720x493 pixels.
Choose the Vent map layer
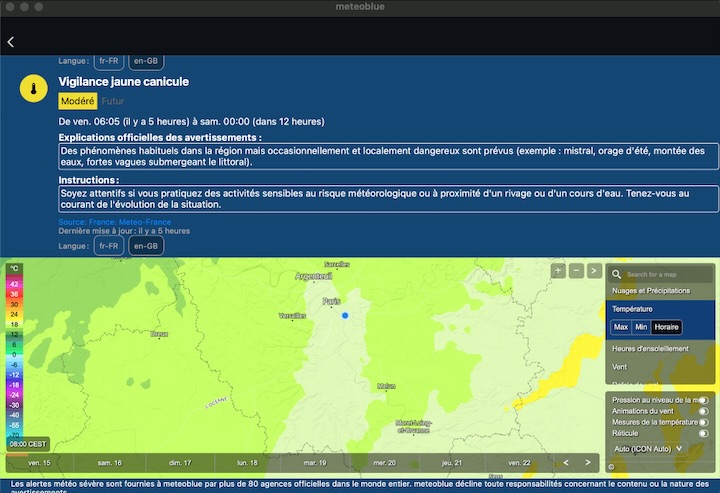620,367
